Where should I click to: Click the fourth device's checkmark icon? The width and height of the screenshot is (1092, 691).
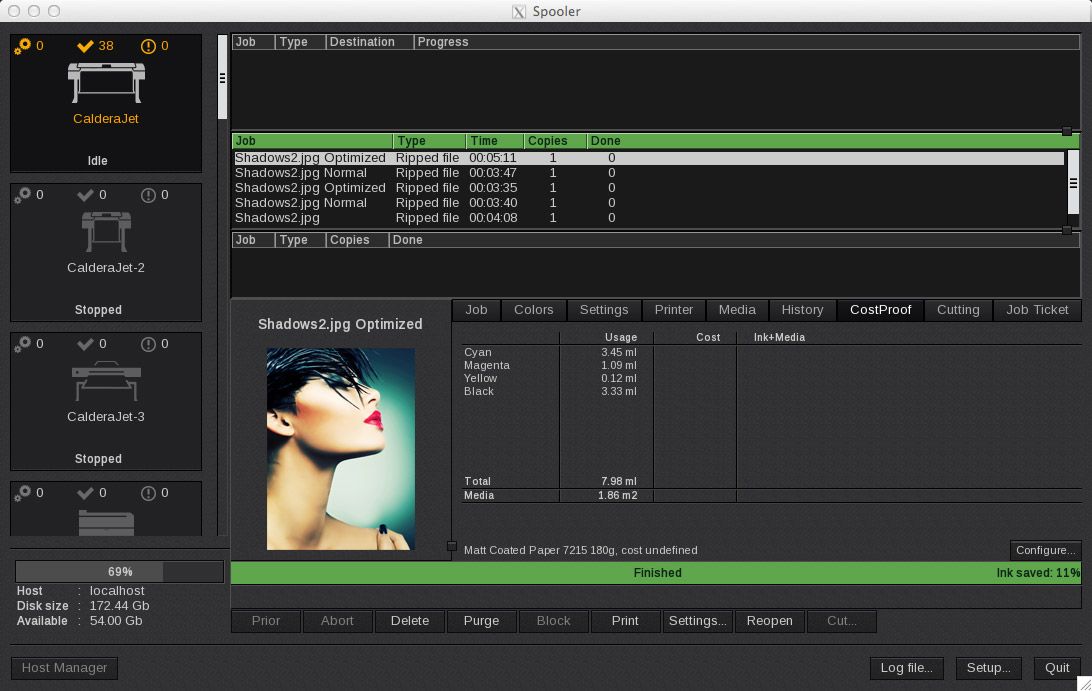pyautogui.click(x=85, y=493)
